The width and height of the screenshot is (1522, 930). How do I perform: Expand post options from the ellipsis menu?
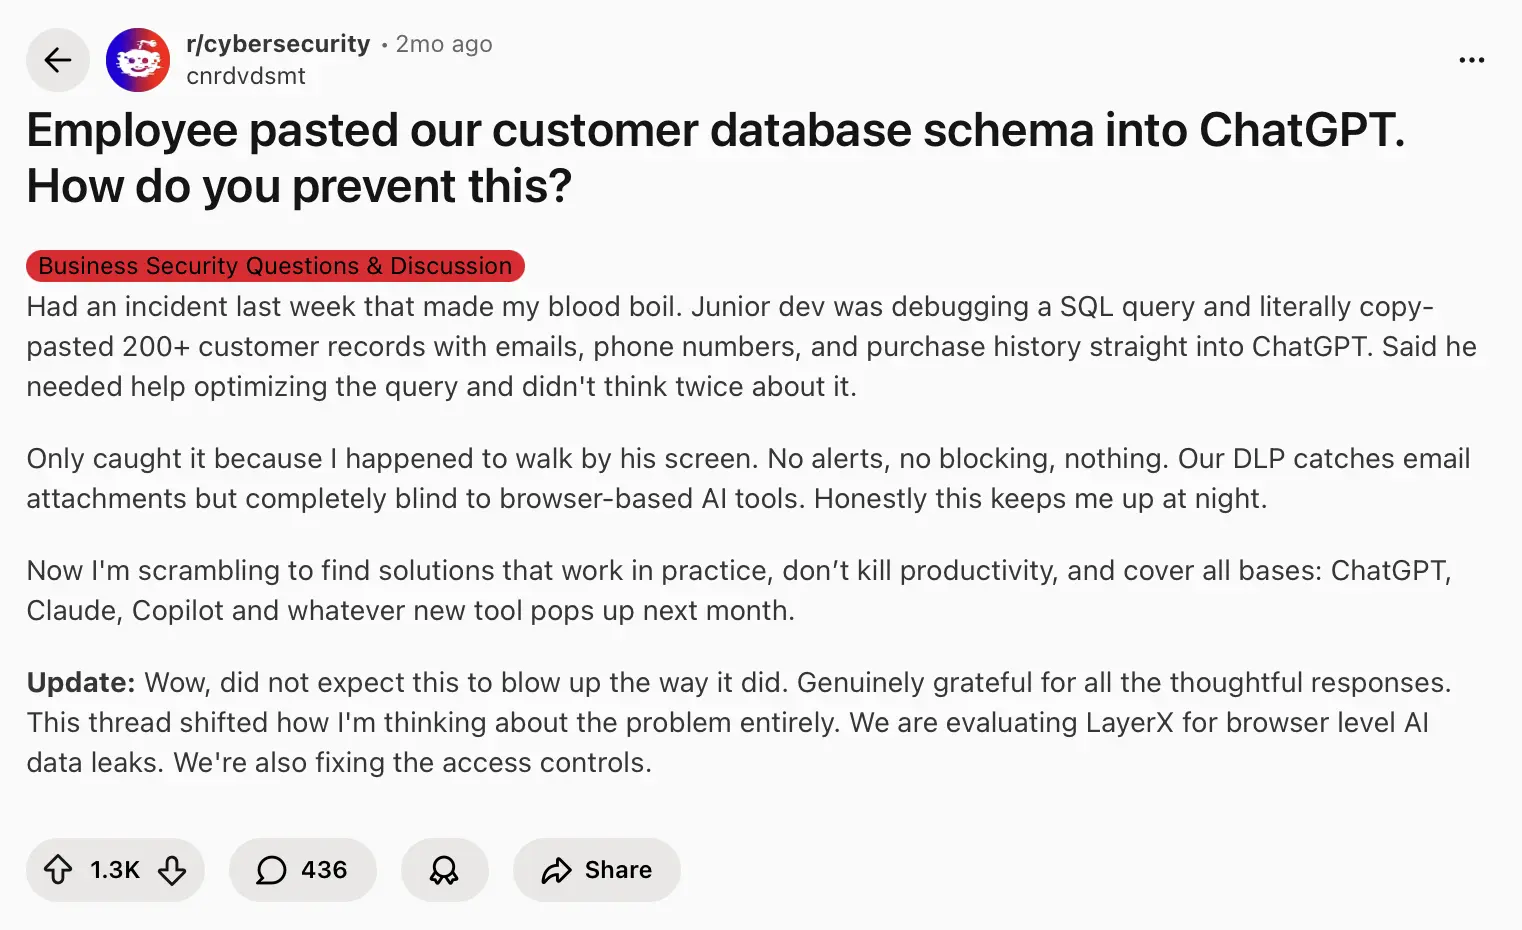(x=1471, y=60)
